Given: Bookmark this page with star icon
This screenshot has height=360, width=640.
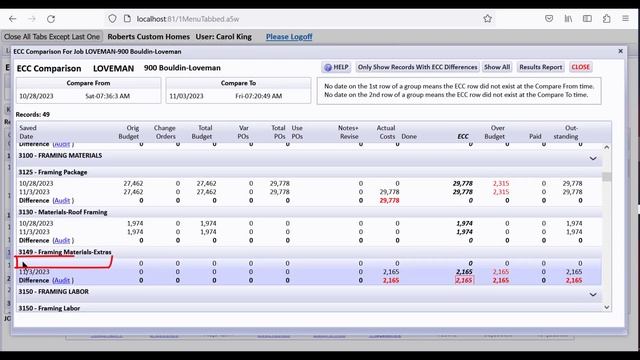Looking at the screenshot, I should coord(487,19).
